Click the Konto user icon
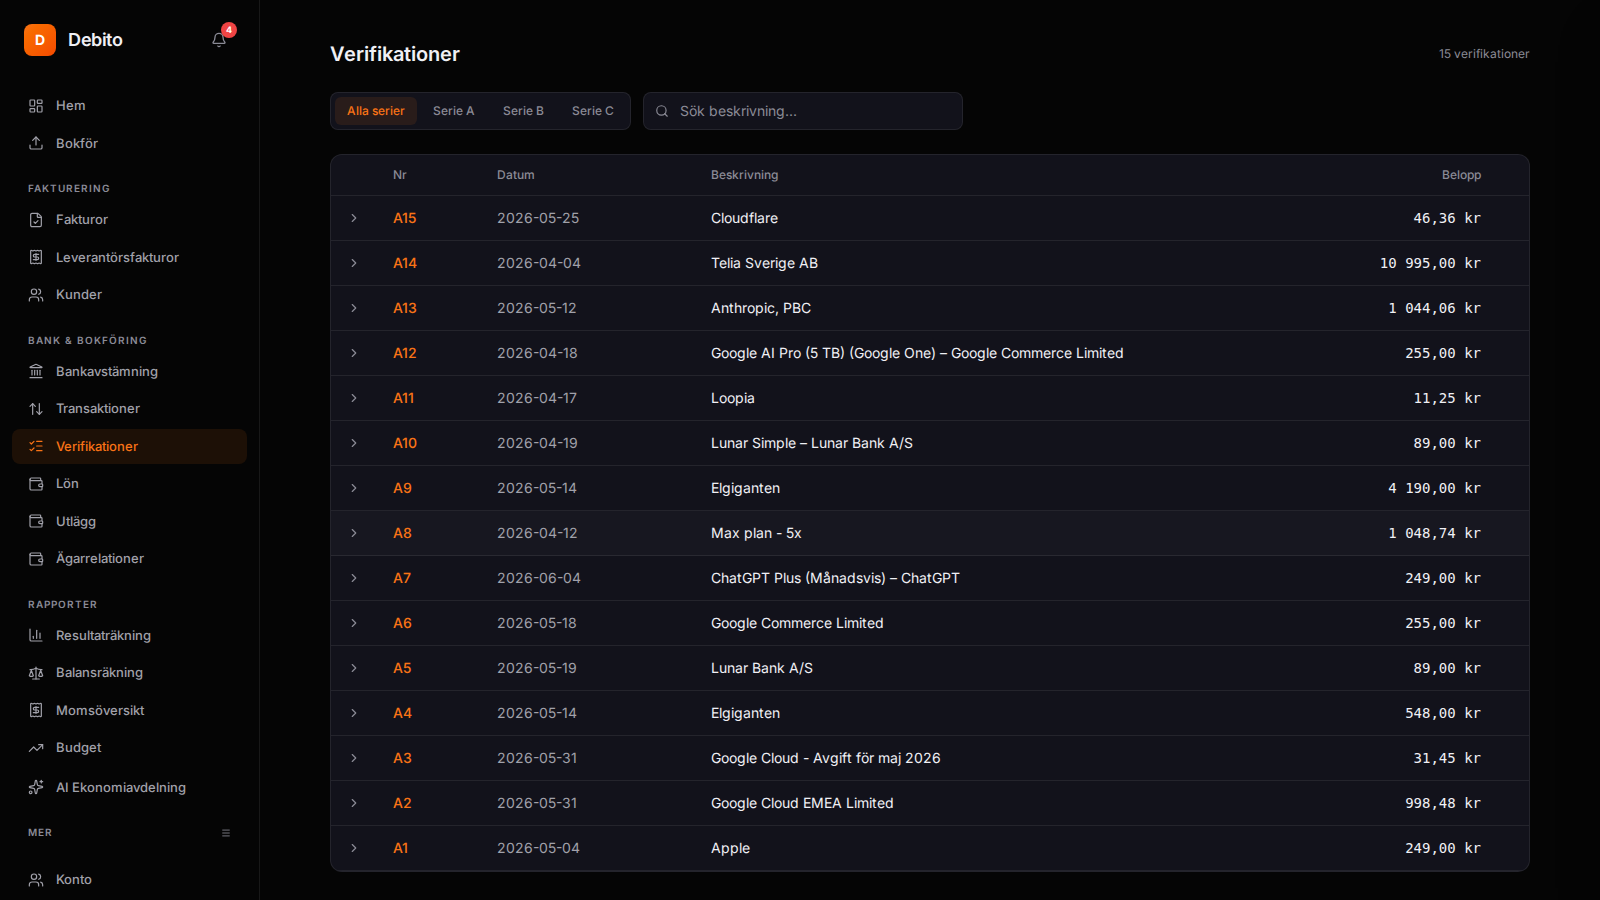Screen dimensions: 1600x900 pos(36,880)
